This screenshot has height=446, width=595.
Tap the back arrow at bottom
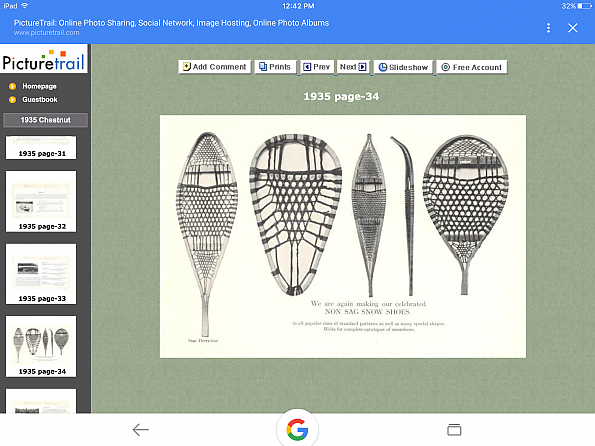click(x=140, y=430)
